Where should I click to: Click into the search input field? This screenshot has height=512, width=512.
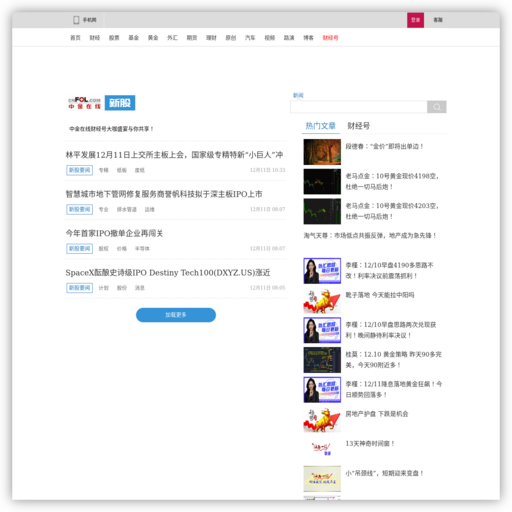coord(359,107)
